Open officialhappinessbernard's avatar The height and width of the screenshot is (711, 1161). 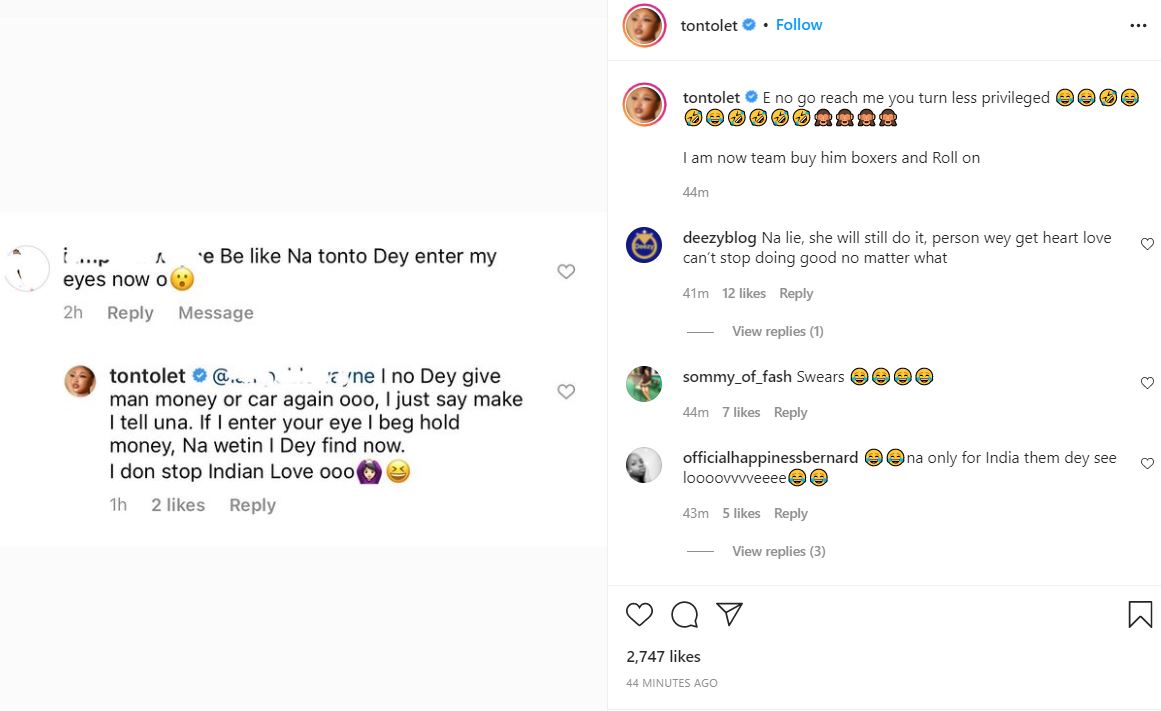644,465
